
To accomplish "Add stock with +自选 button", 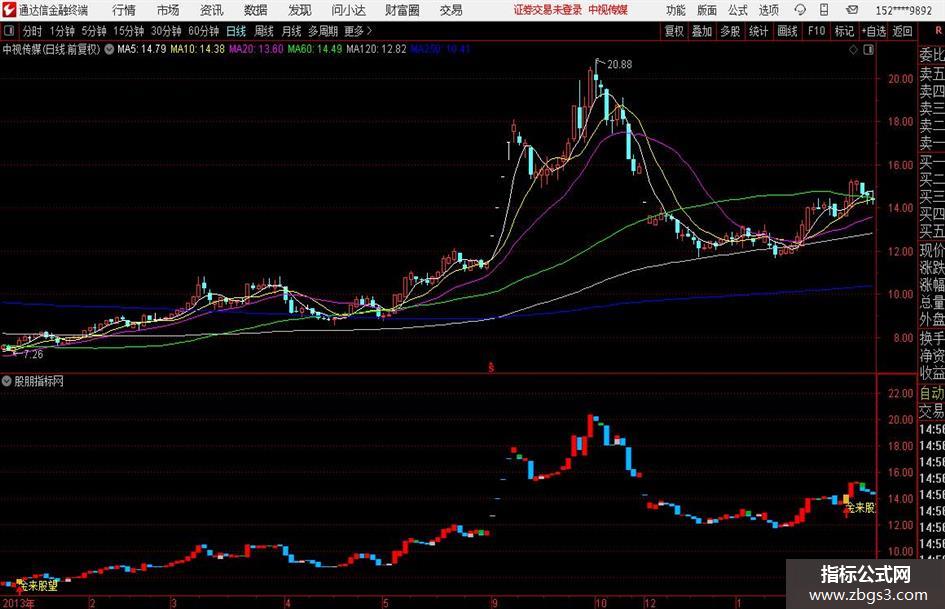I will [x=874, y=31].
